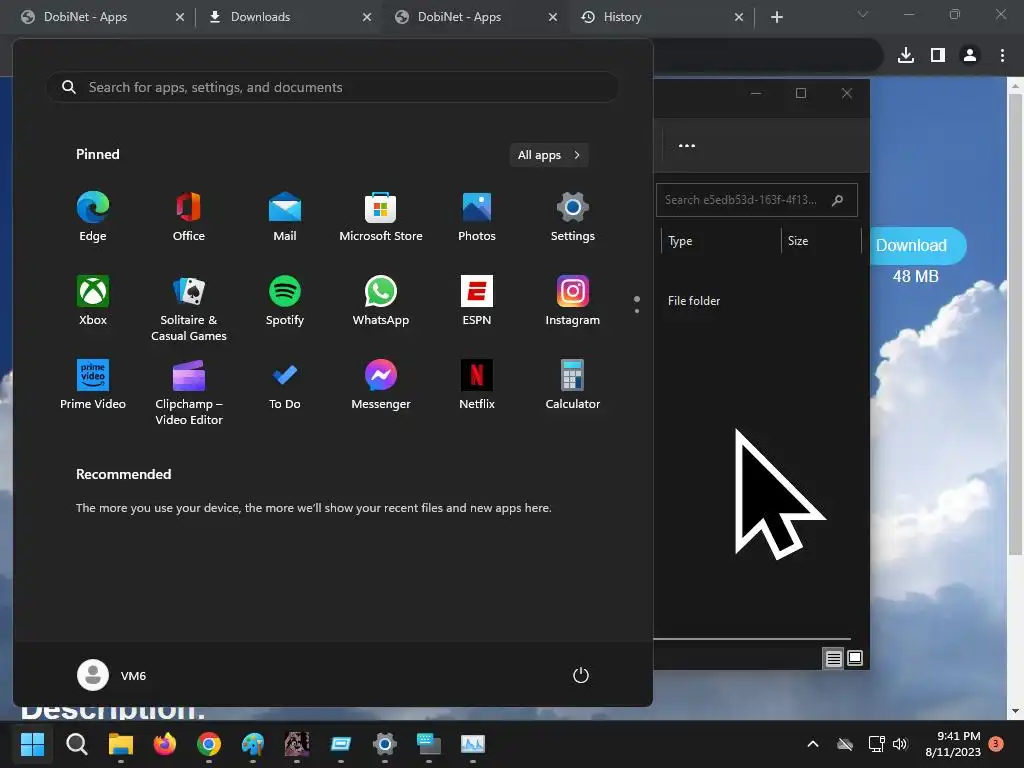1024x768 pixels.
Task: Click the File Explorer search field
Action: pos(756,200)
